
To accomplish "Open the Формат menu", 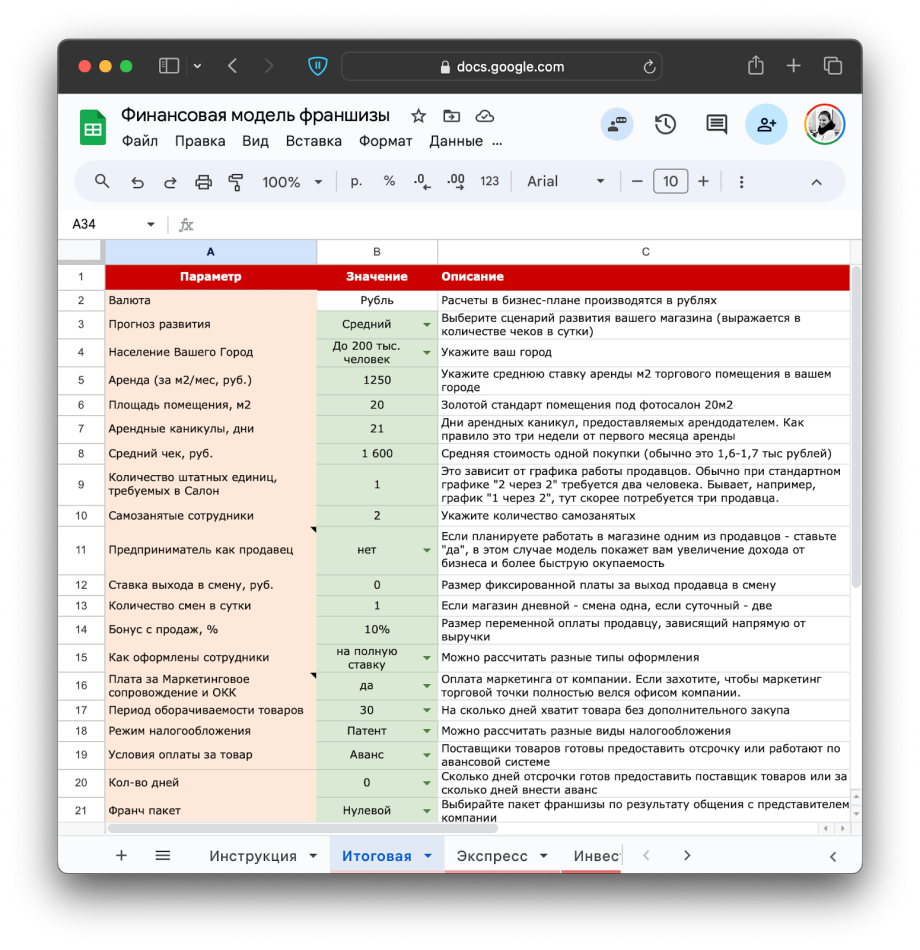I will 385,141.
